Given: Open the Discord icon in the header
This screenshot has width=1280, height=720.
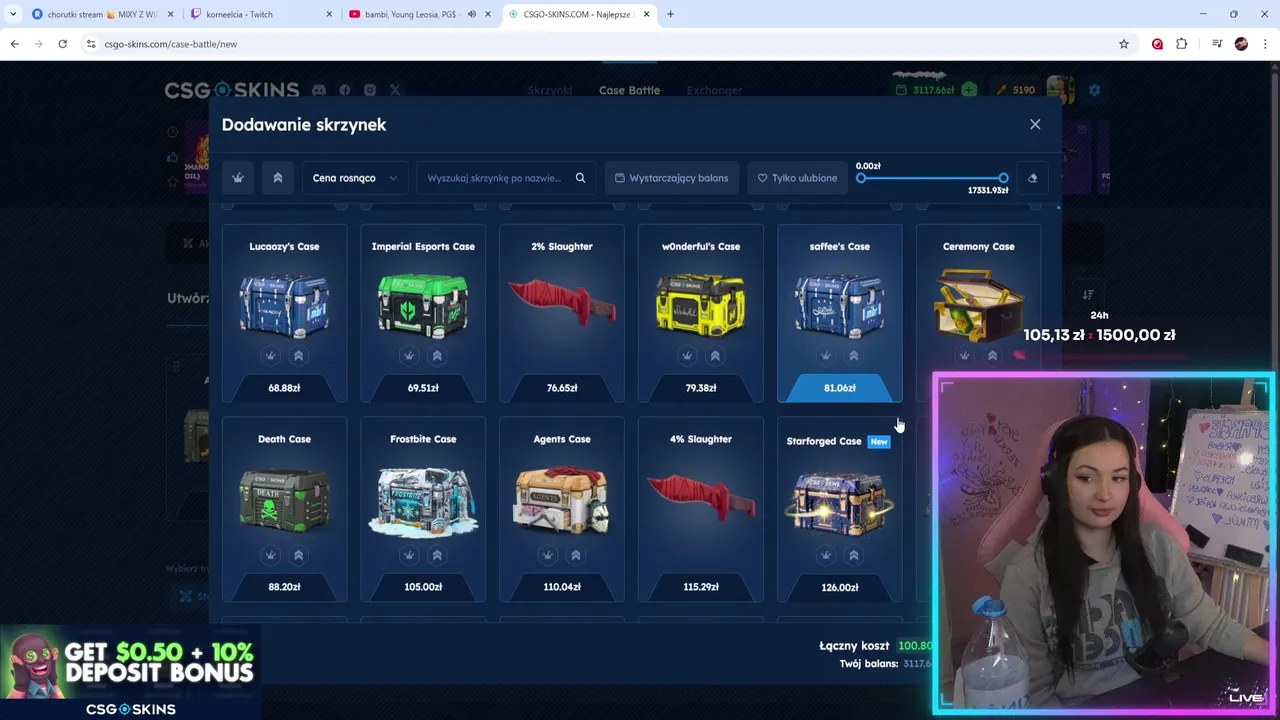Looking at the screenshot, I should pos(319,90).
